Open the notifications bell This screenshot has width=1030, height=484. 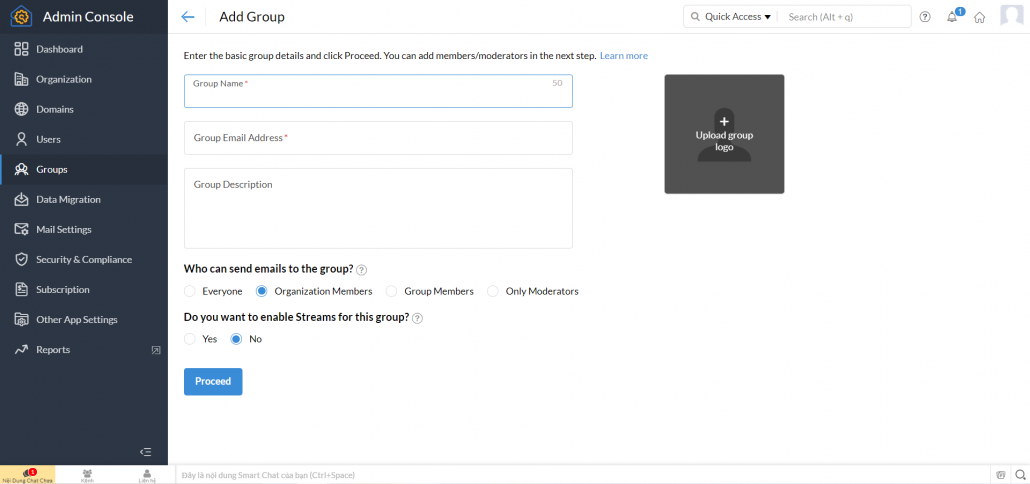coord(952,17)
